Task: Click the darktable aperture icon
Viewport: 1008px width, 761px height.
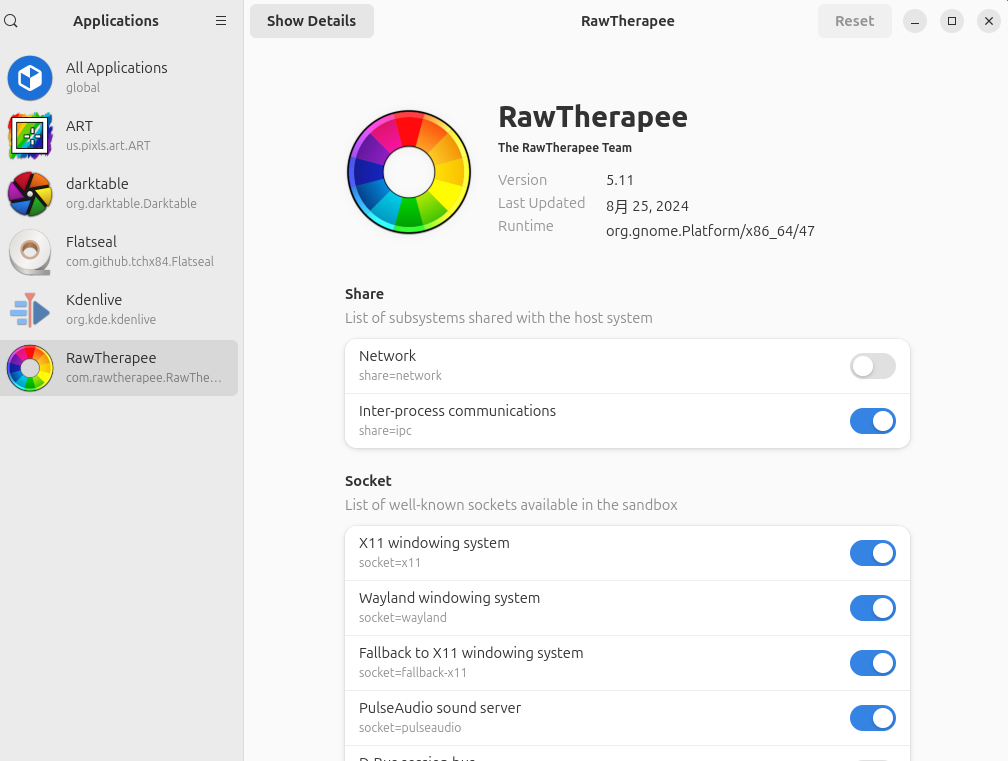Action: pyautogui.click(x=30, y=193)
